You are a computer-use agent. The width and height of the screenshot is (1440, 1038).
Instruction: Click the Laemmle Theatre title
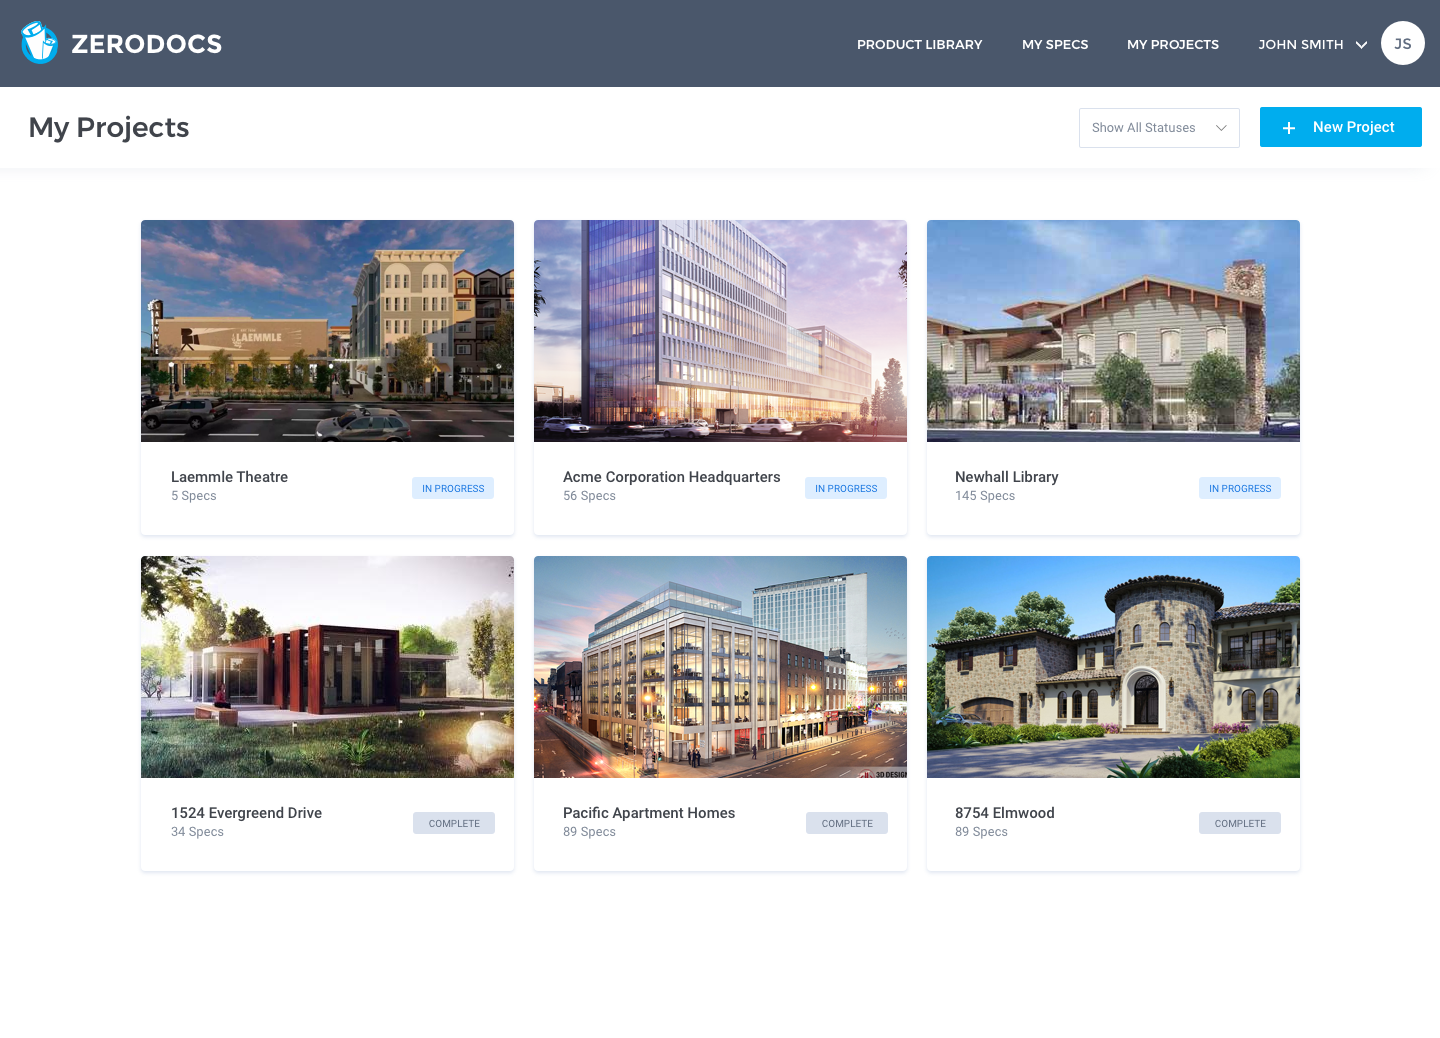pyautogui.click(x=229, y=477)
